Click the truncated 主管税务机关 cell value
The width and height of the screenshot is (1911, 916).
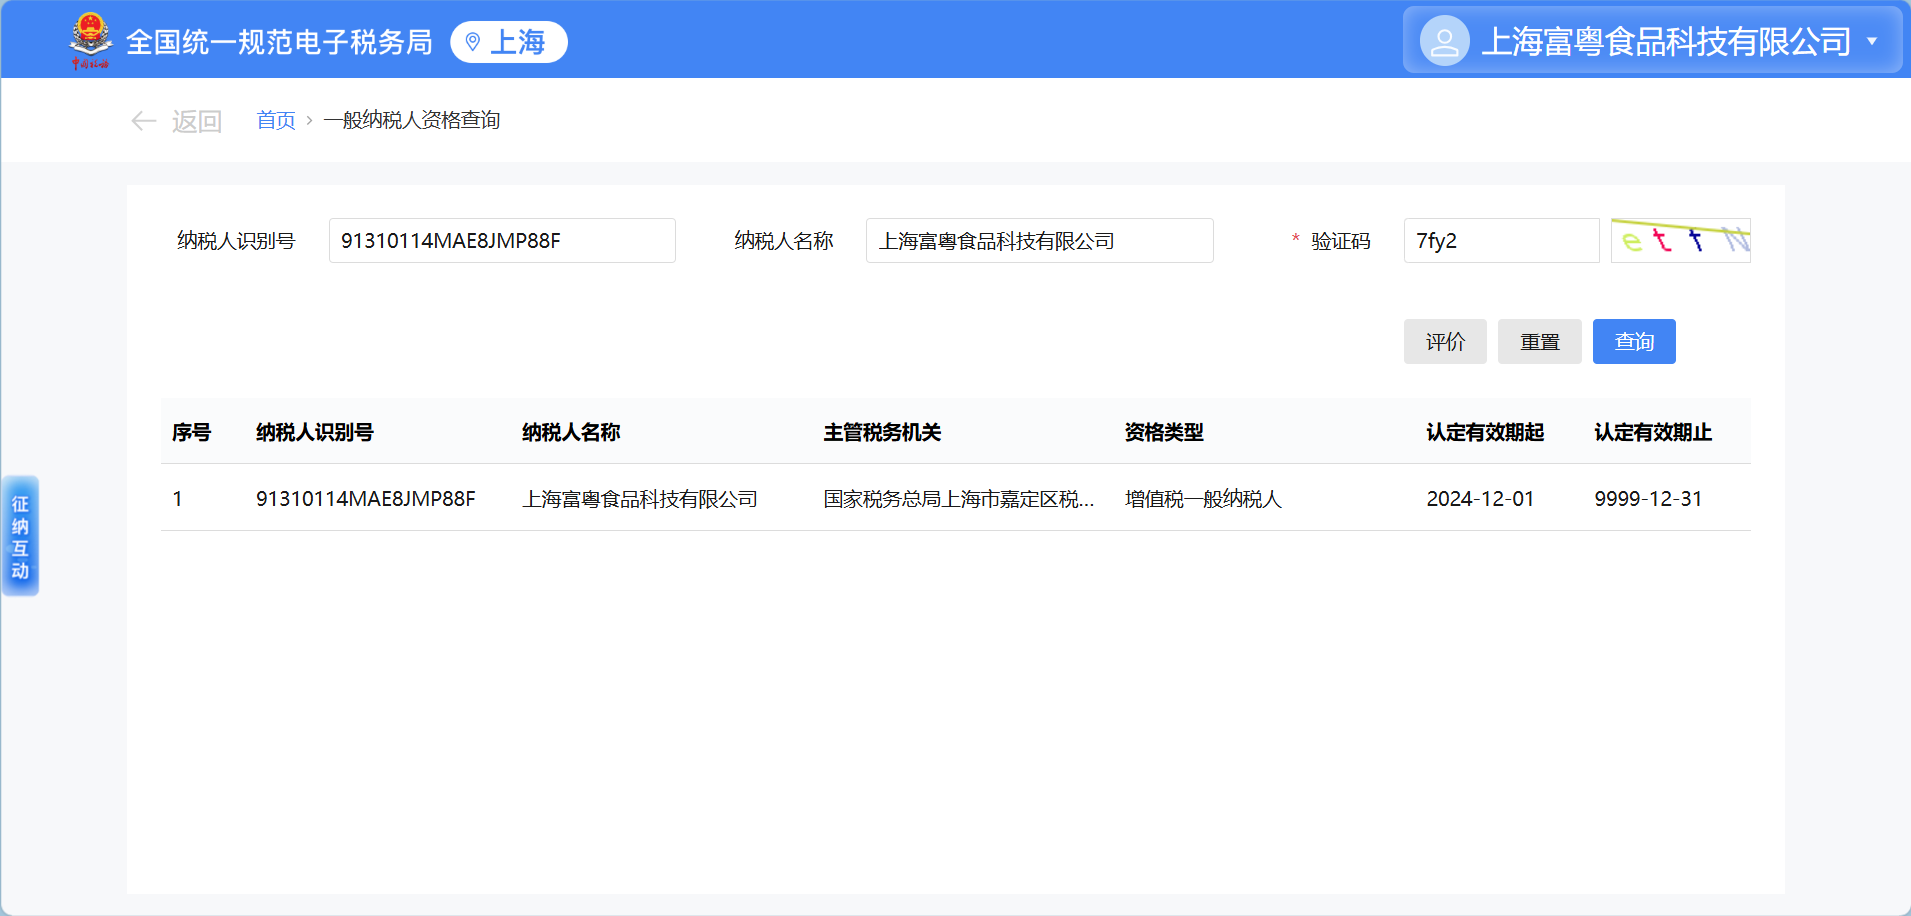[x=958, y=499]
